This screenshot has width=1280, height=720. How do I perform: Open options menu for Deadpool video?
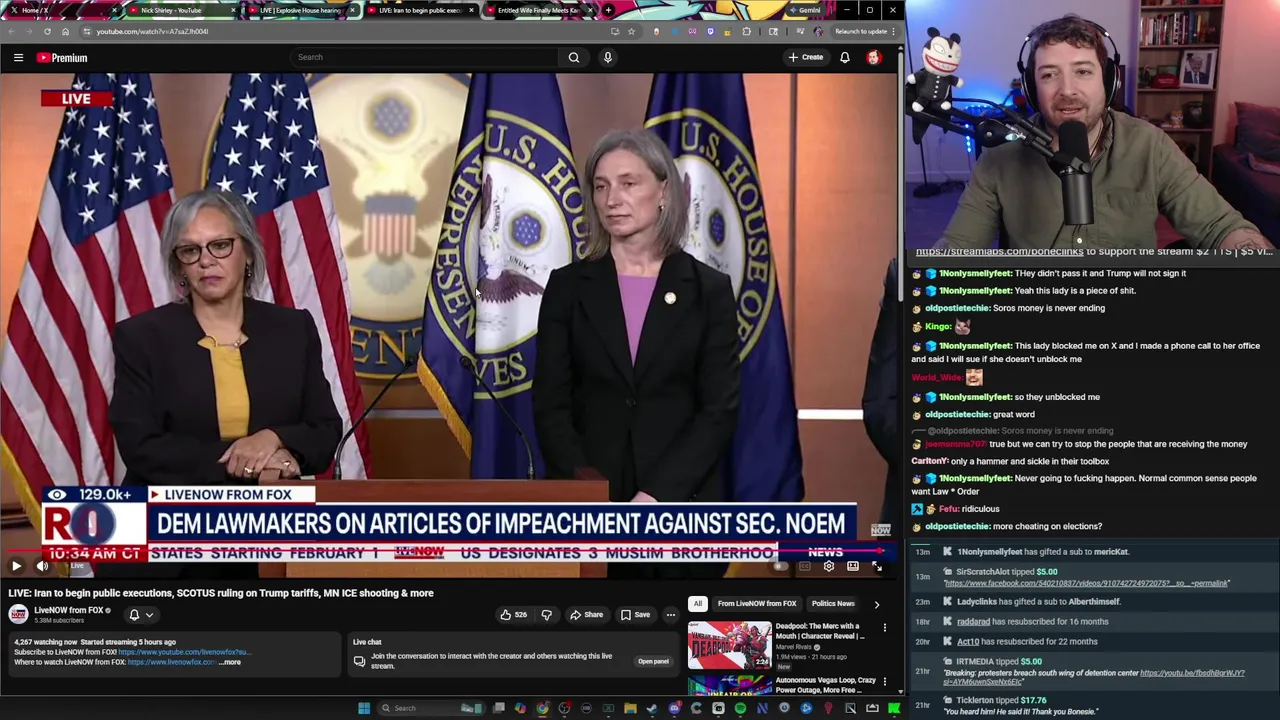[885, 628]
